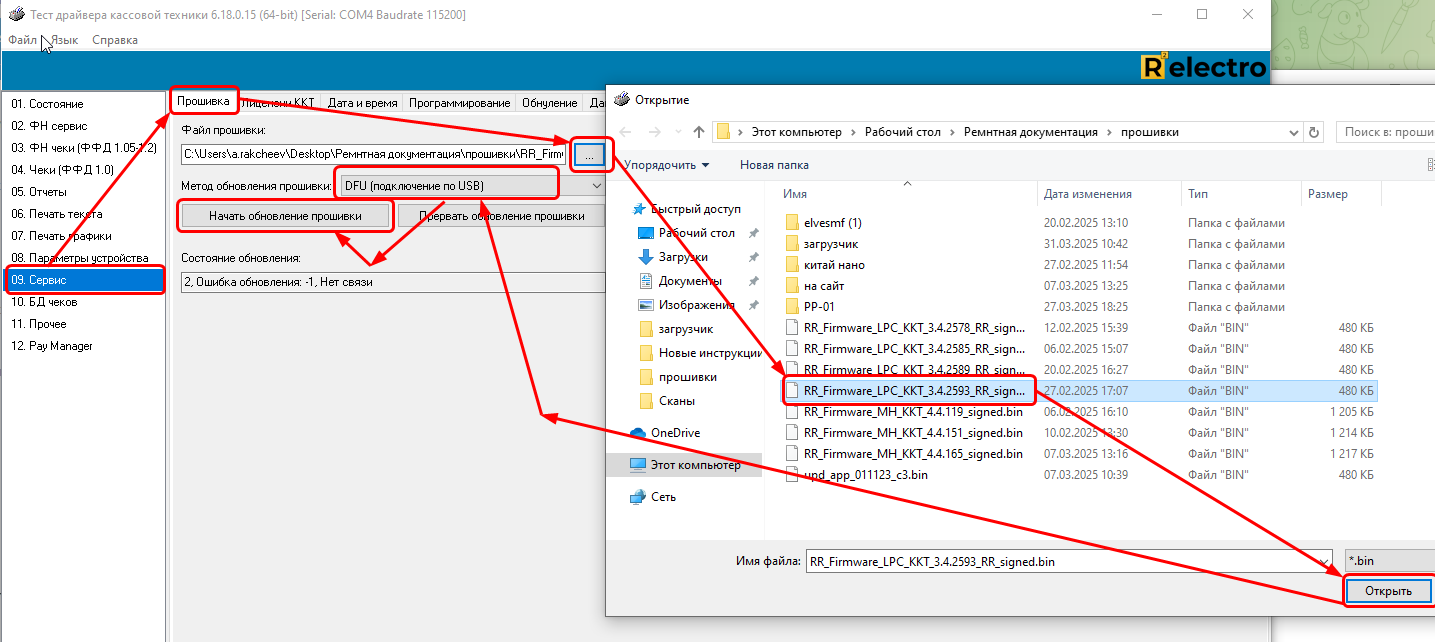Open the Упорядочить dropdown menu
1435x642 pixels.
click(666, 165)
